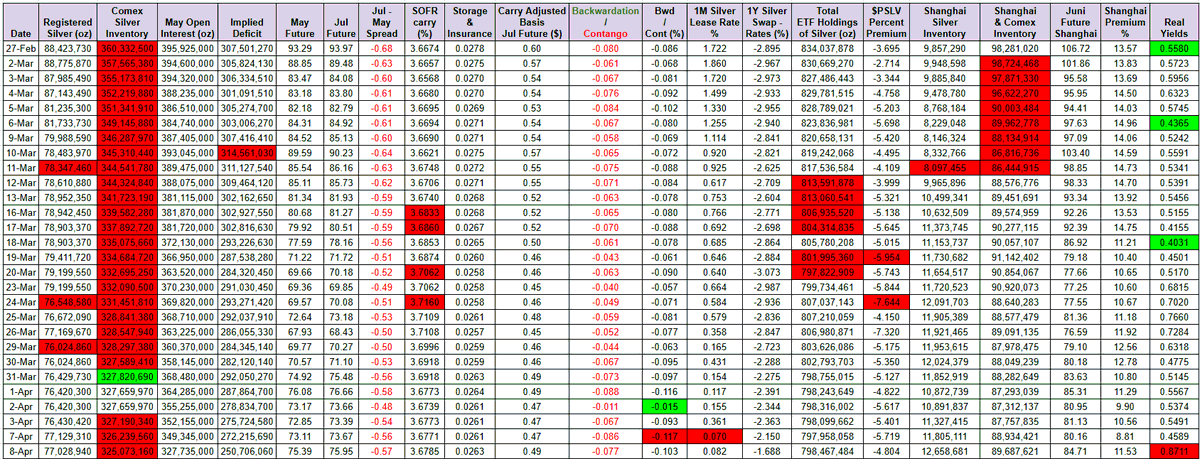Viewport: 1200px width, 459px height.
Task: Click May Future value 93.29
Action: 298,48
